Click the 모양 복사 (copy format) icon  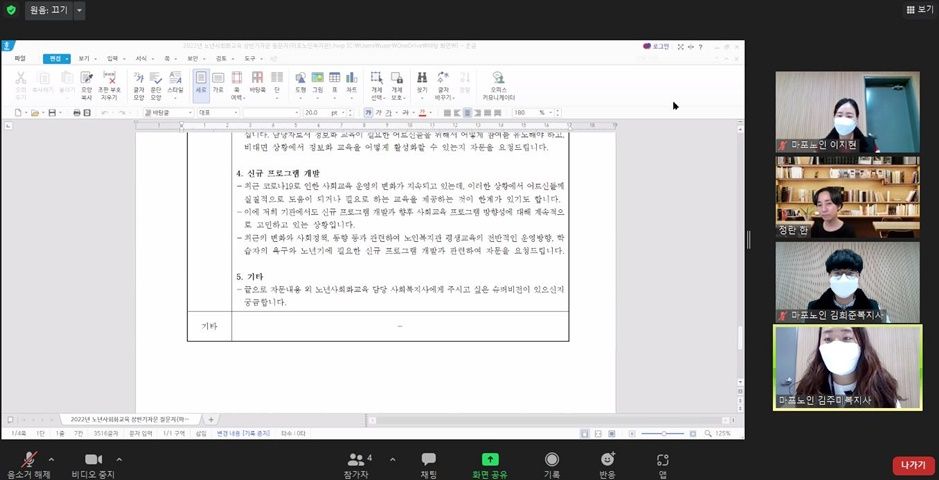tap(87, 85)
